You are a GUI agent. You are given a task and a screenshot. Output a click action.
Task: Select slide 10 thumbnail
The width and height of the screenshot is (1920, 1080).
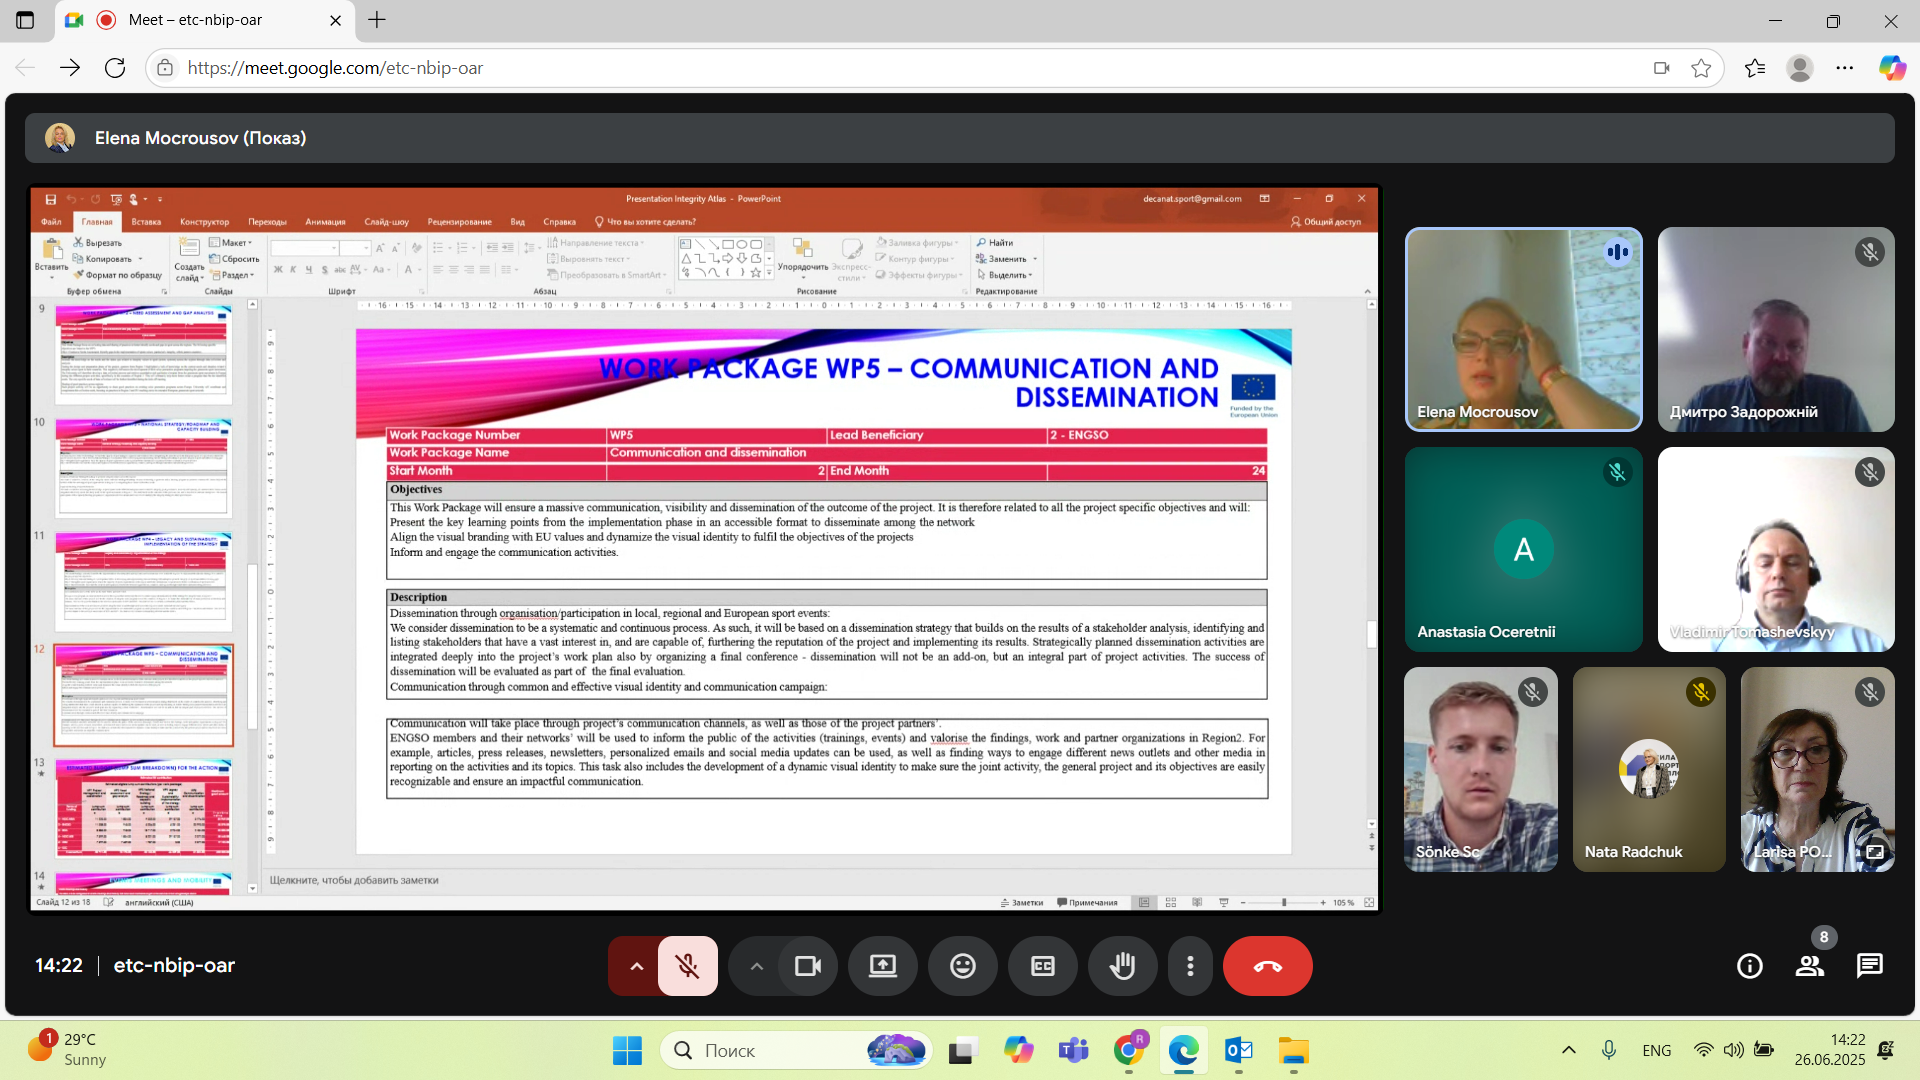[x=144, y=467]
